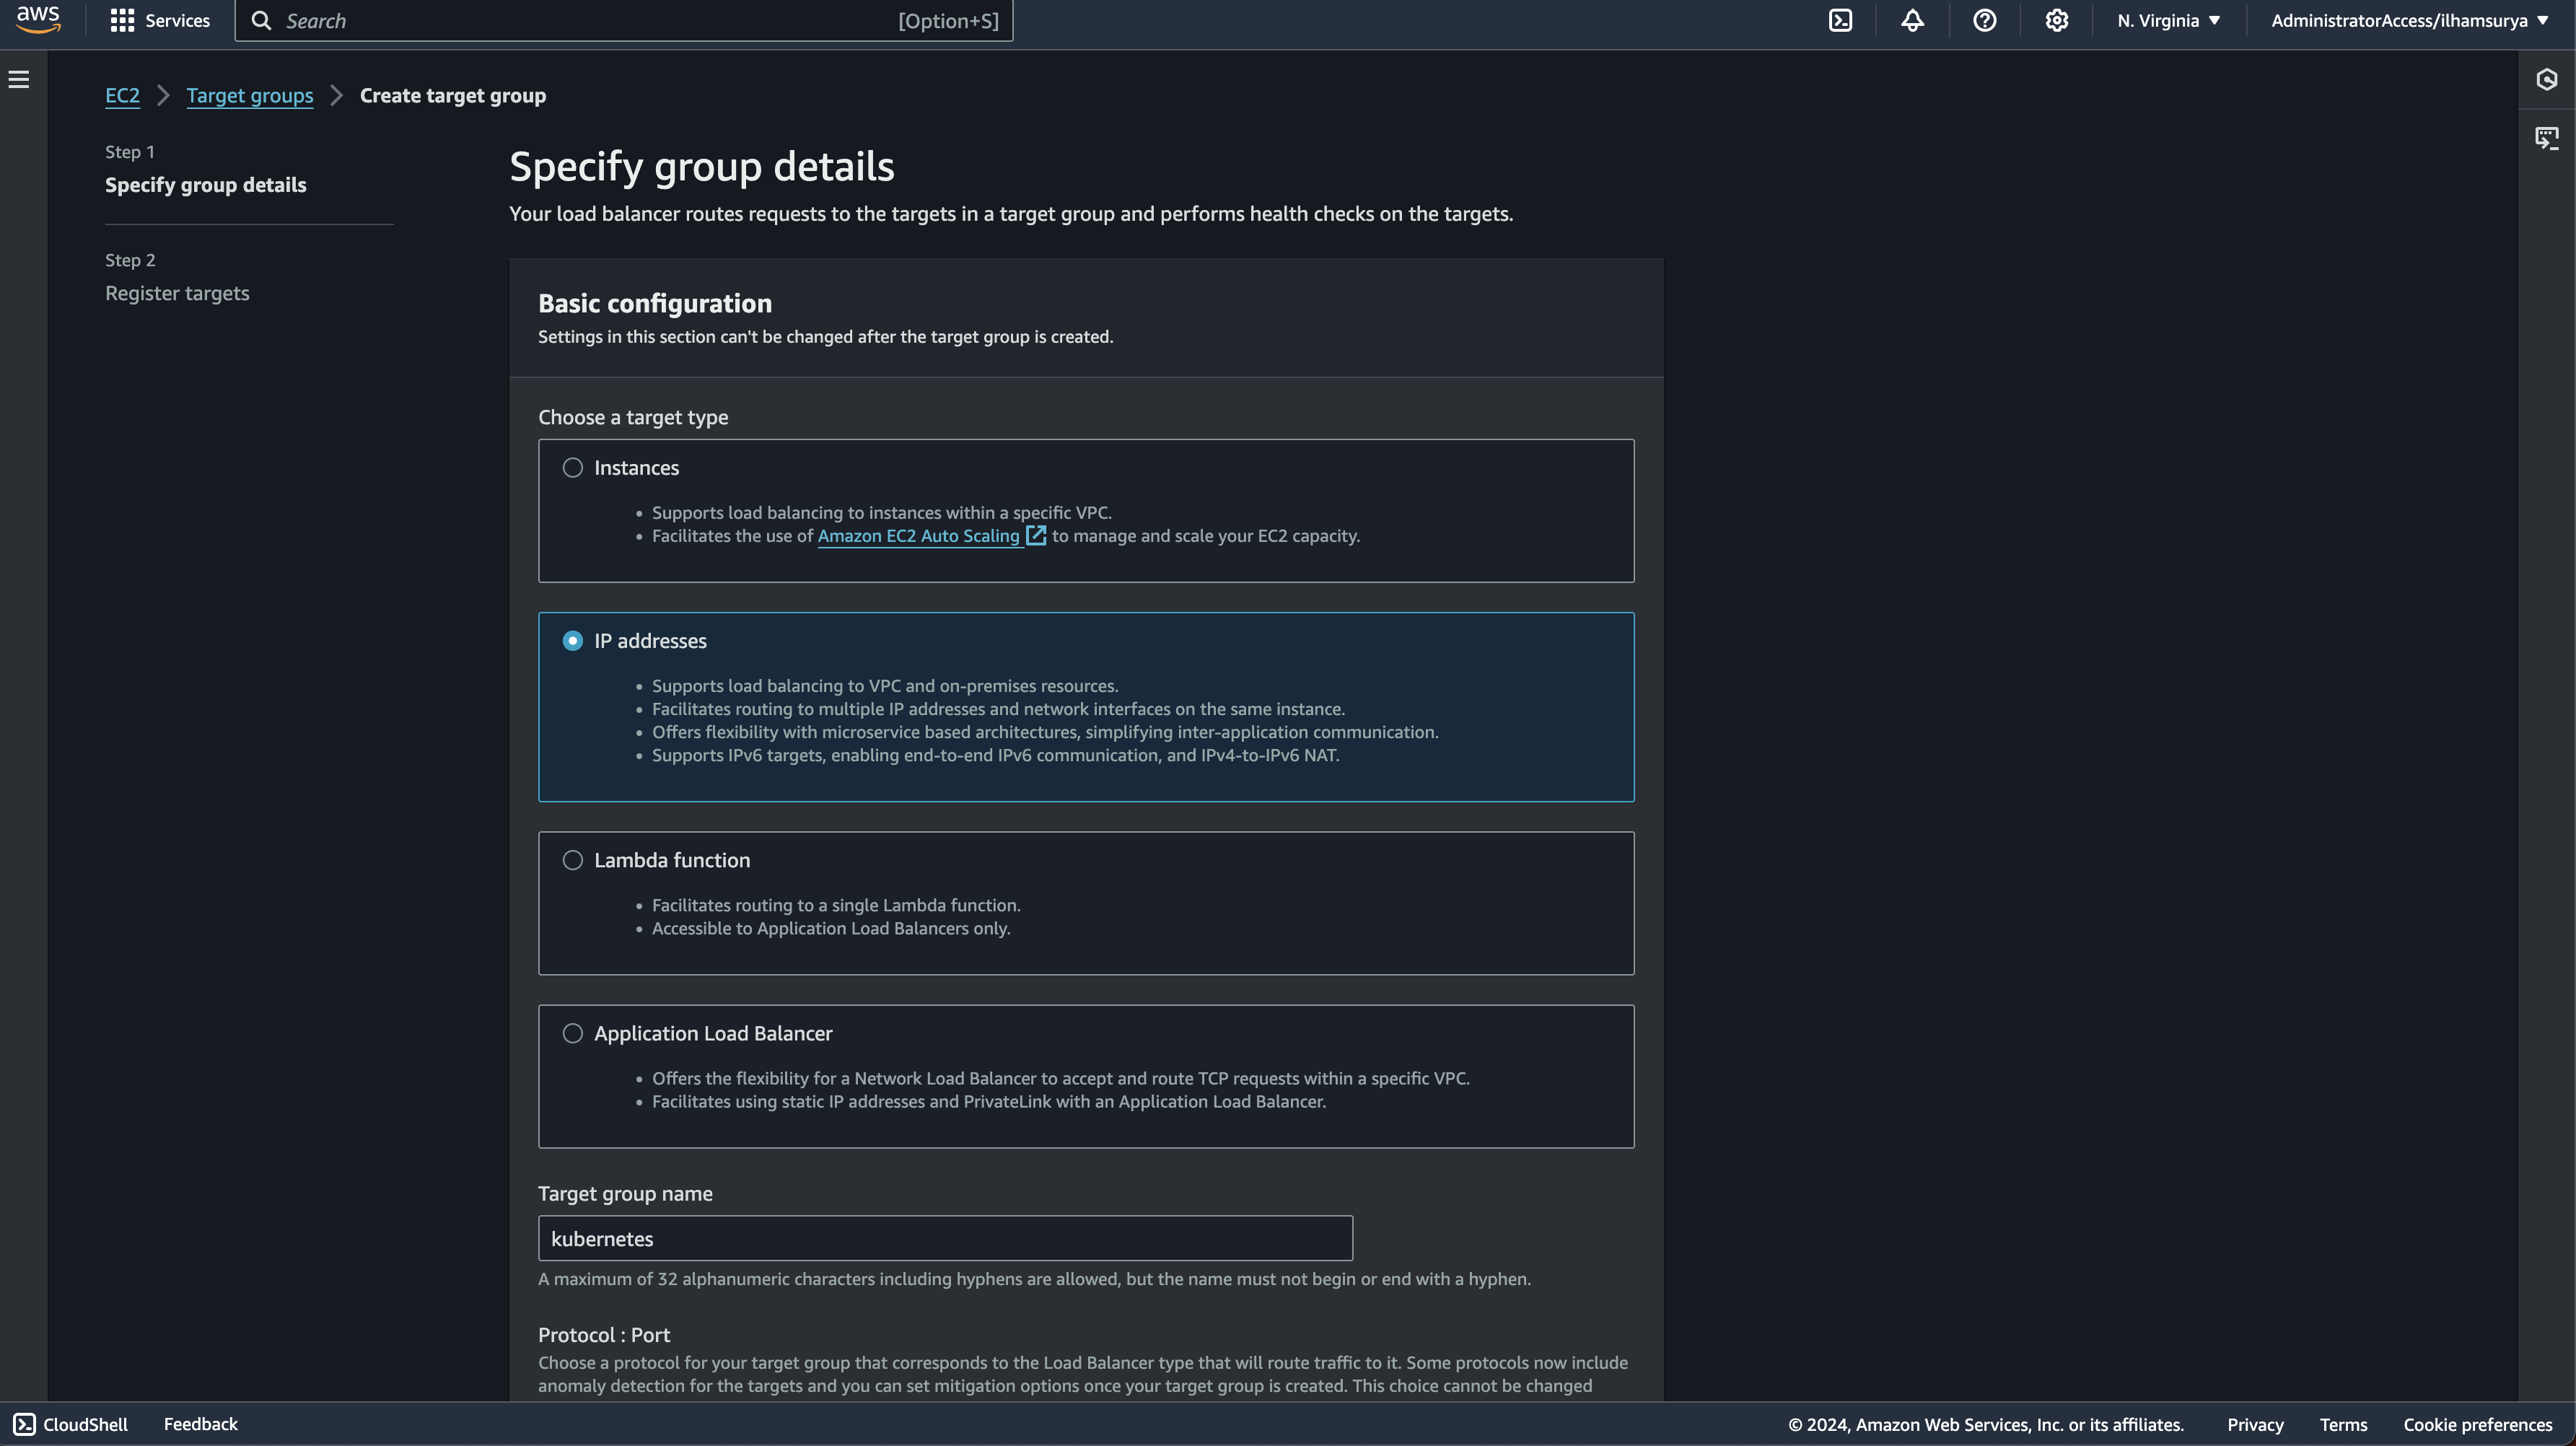
Task: Select the Lambda function target type
Action: point(572,860)
